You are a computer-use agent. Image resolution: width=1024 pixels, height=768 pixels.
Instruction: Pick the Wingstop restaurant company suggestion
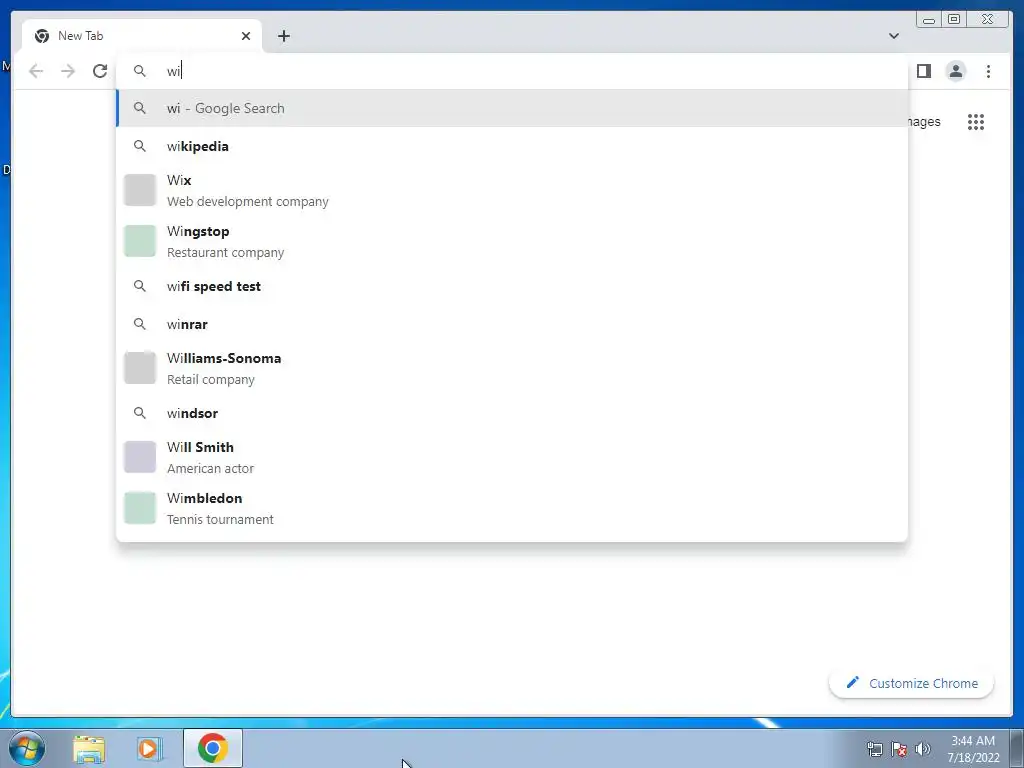pos(512,242)
